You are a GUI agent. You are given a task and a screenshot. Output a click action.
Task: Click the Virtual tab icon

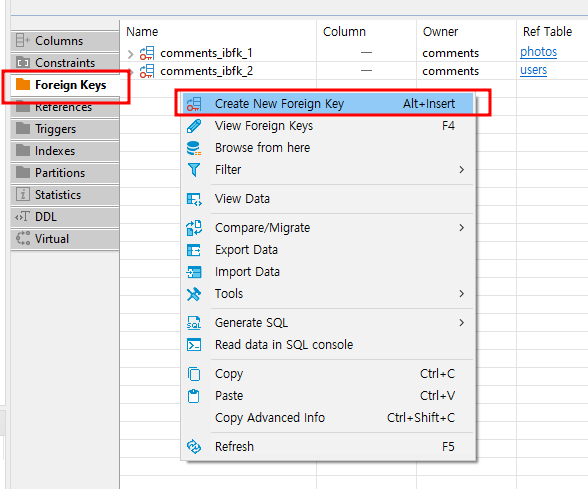[x=22, y=238]
